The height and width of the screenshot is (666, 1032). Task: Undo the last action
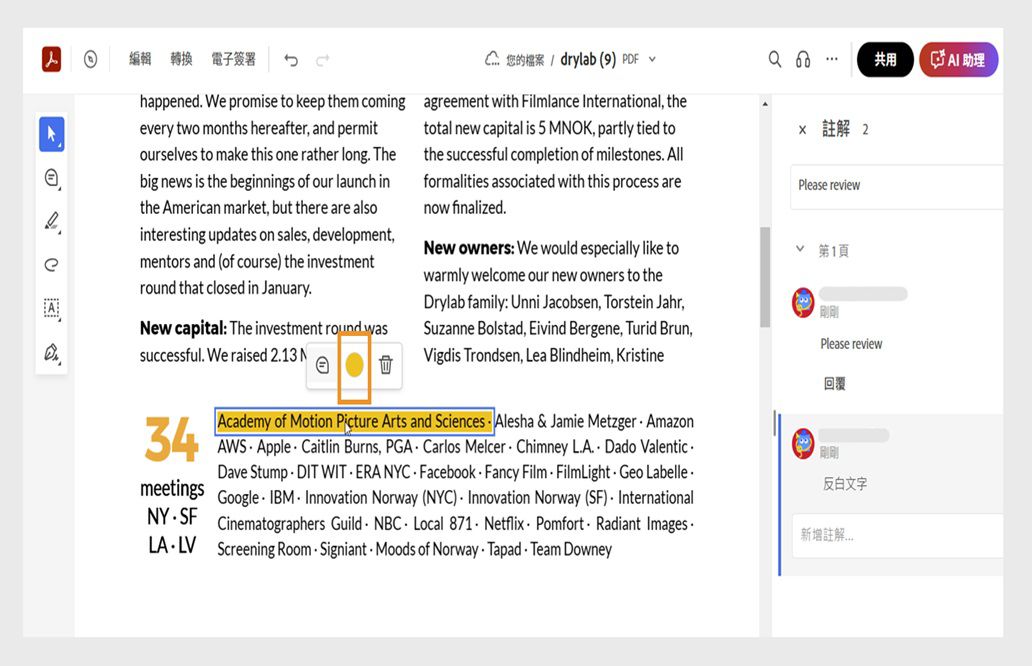tap(291, 60)
